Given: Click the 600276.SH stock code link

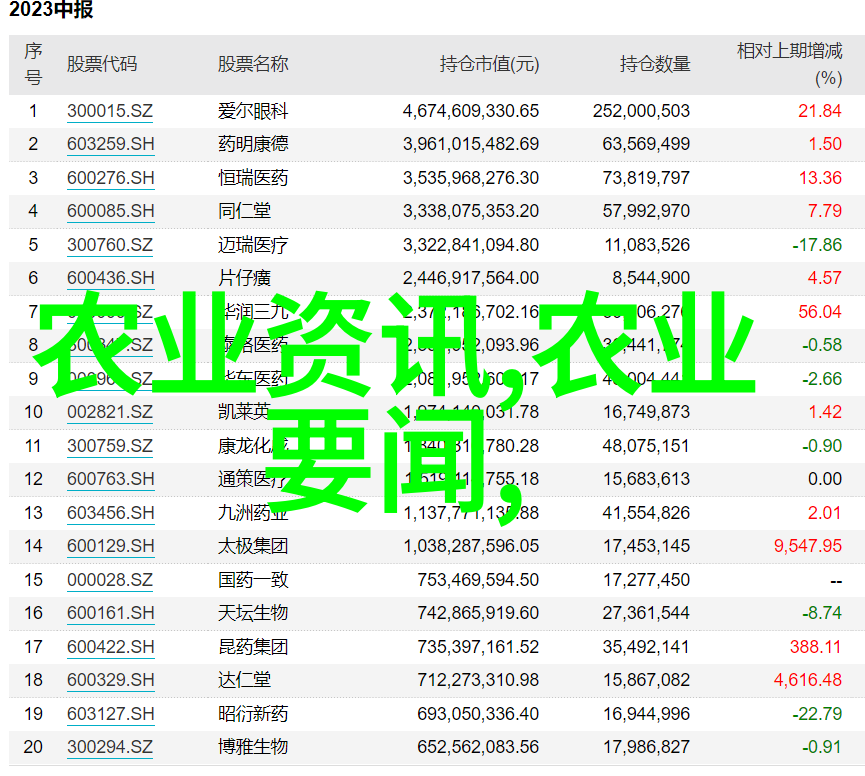Looking at the screenshot, I should (x=110, y=178).
